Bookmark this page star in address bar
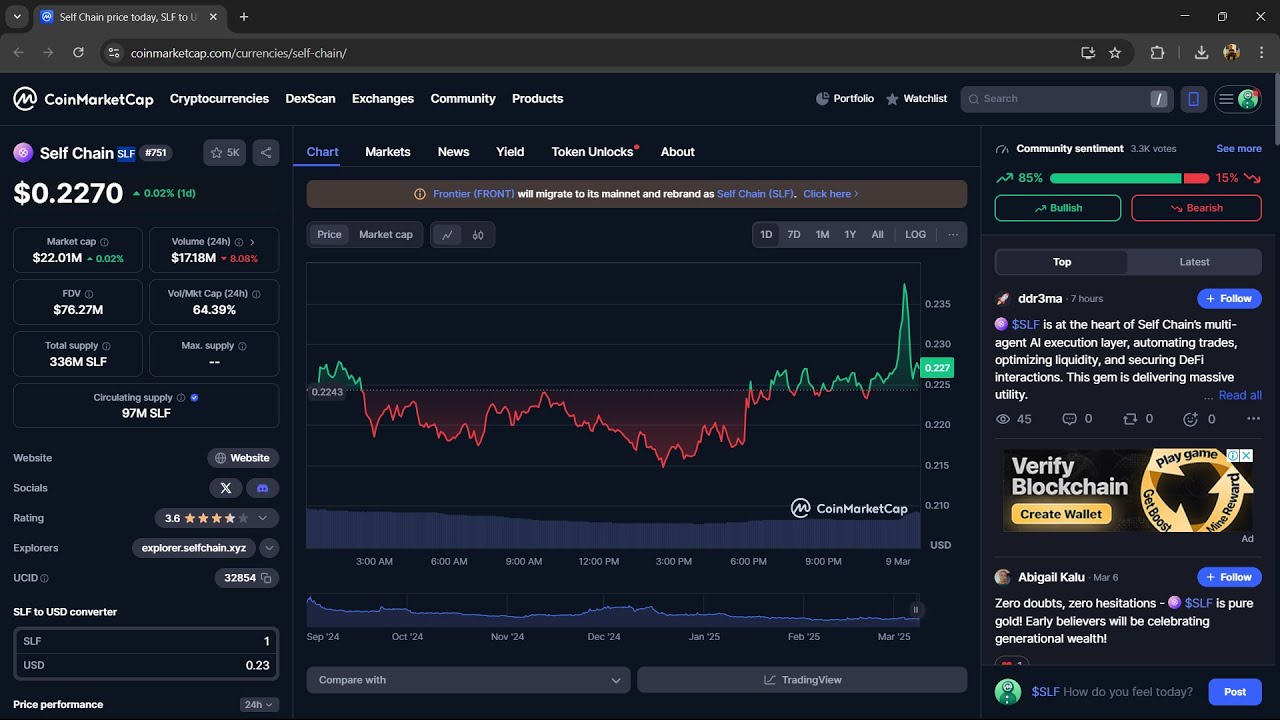This screenshot has height=720, width=1280. point(1115,53)
